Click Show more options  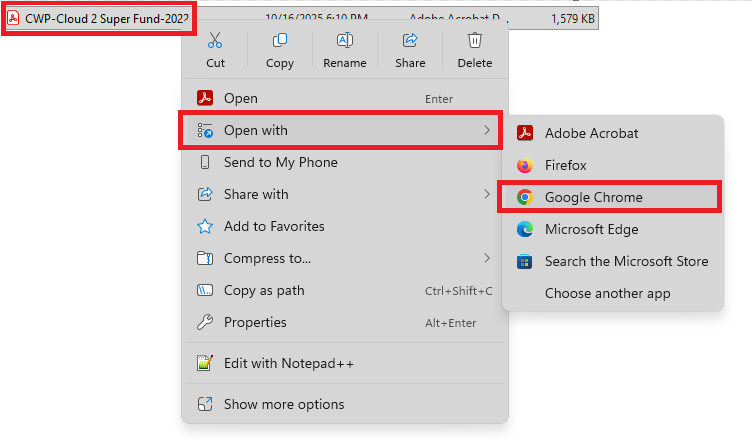(x=283, y=404)
